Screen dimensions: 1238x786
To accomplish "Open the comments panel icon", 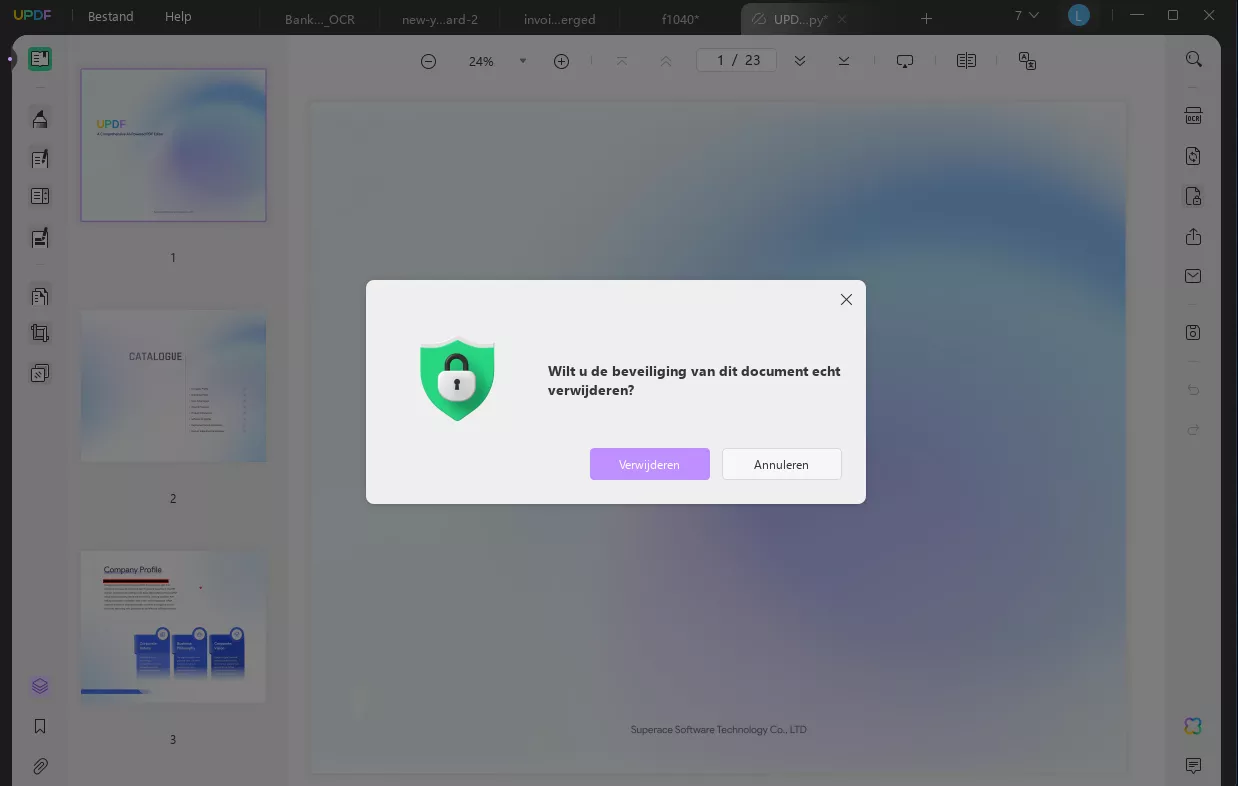I will 1193,766.
